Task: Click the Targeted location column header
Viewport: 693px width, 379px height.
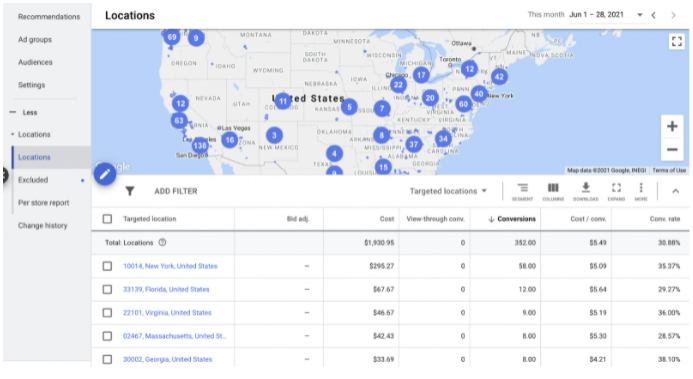Action: [x=149, y=219]
